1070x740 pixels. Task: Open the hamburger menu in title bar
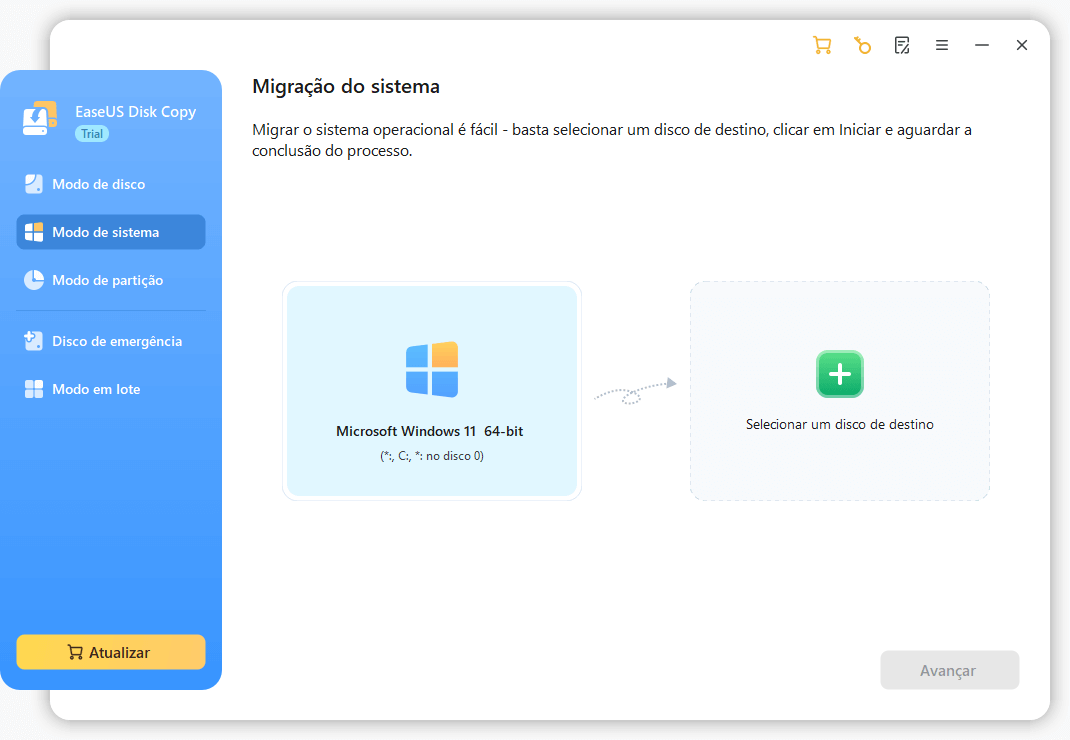[942, 45]
